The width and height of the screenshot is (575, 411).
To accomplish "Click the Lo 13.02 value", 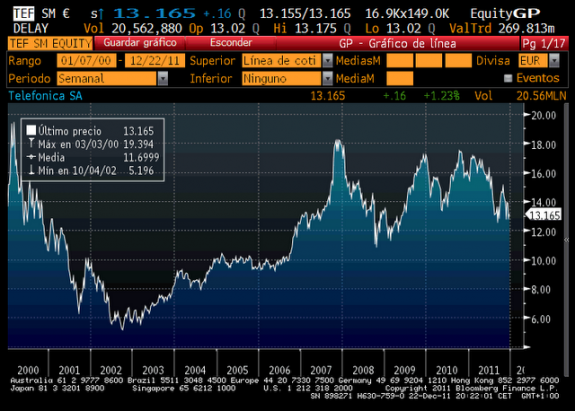I will tap(403, 29).
